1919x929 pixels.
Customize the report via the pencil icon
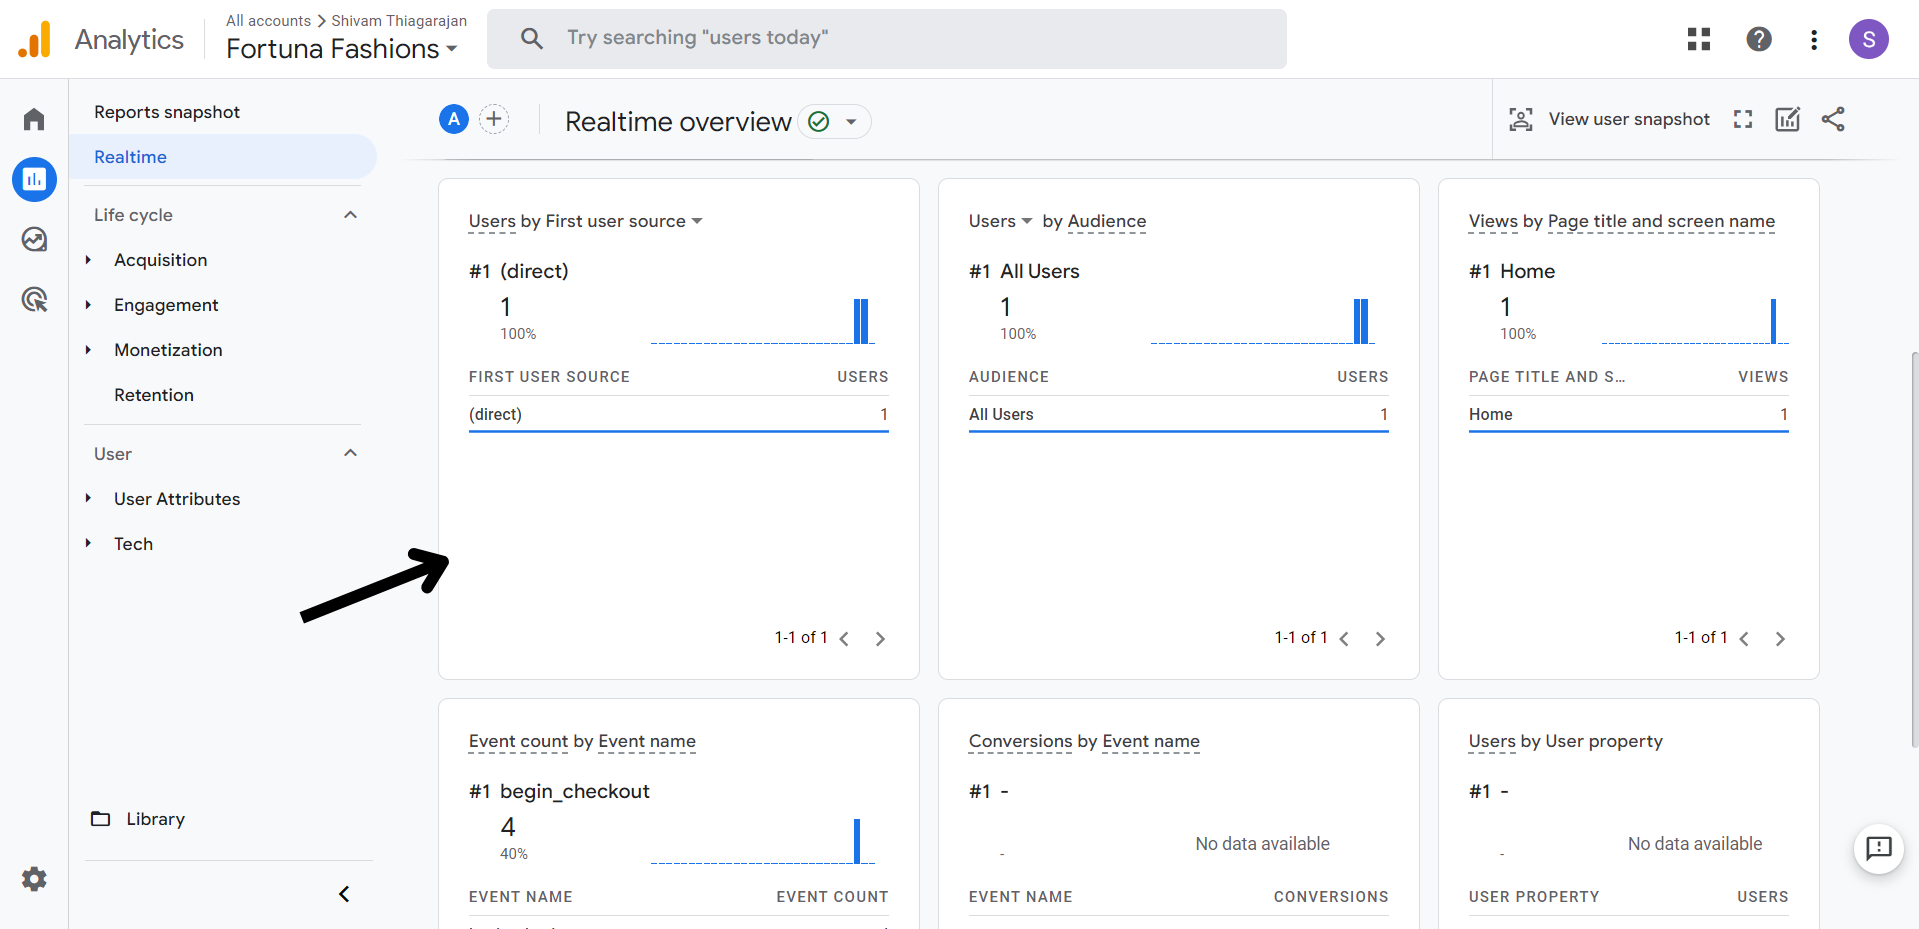pyautogui.click(x=1788, y=119)
